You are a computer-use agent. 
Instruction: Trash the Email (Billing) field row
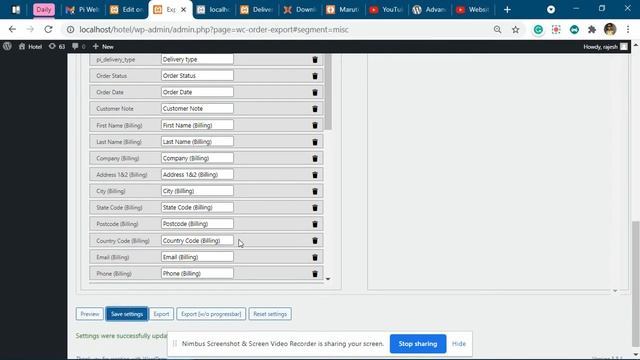[x=315, y=257]
